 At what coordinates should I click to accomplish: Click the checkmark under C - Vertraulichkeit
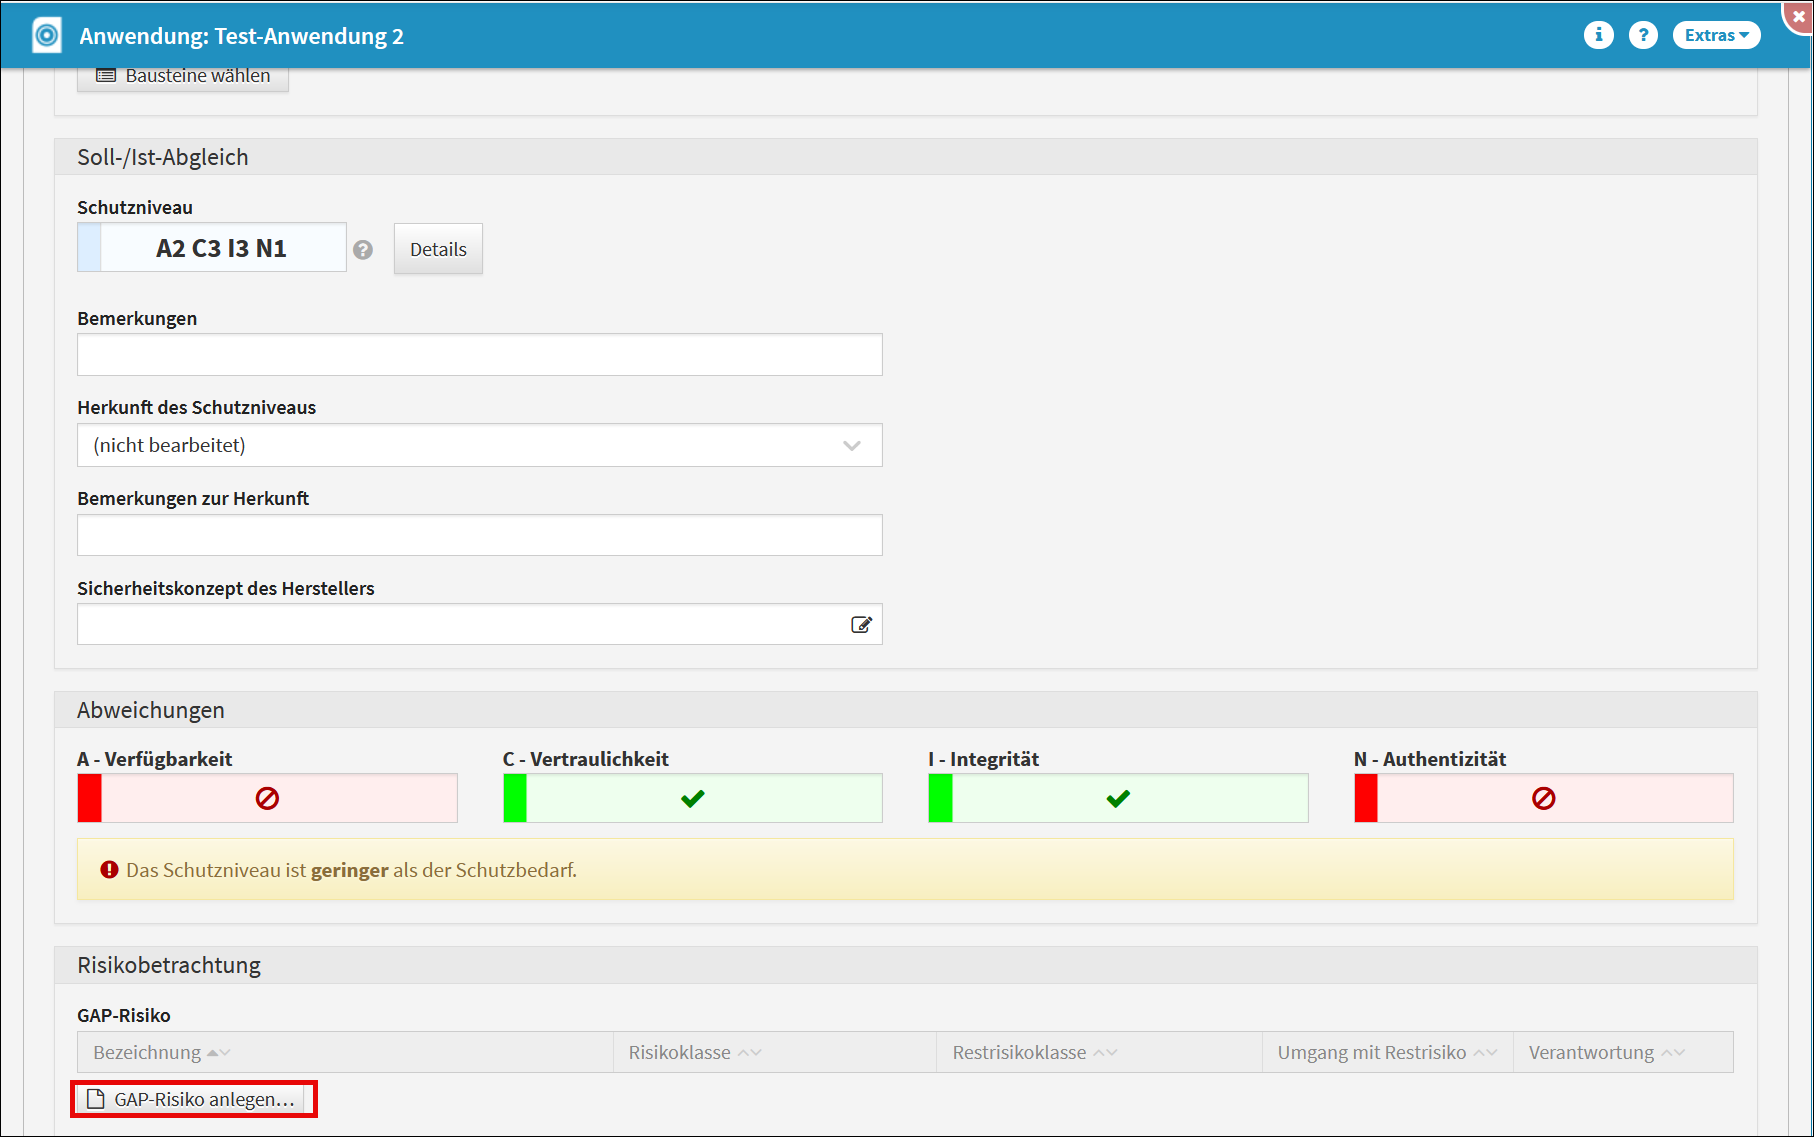click(x=693, y=798)
